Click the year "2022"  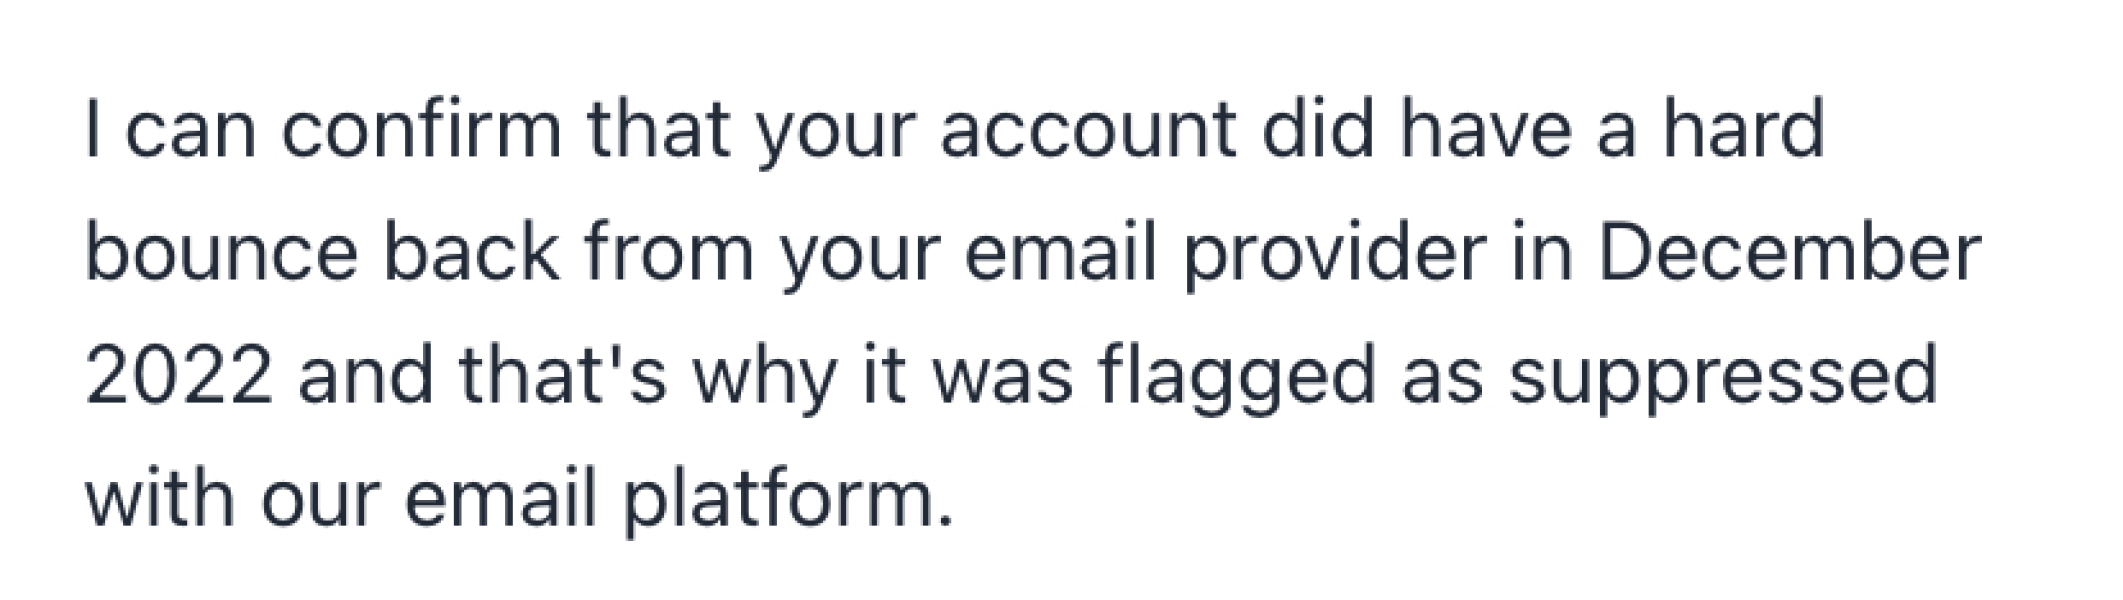[x=178, y=377]
